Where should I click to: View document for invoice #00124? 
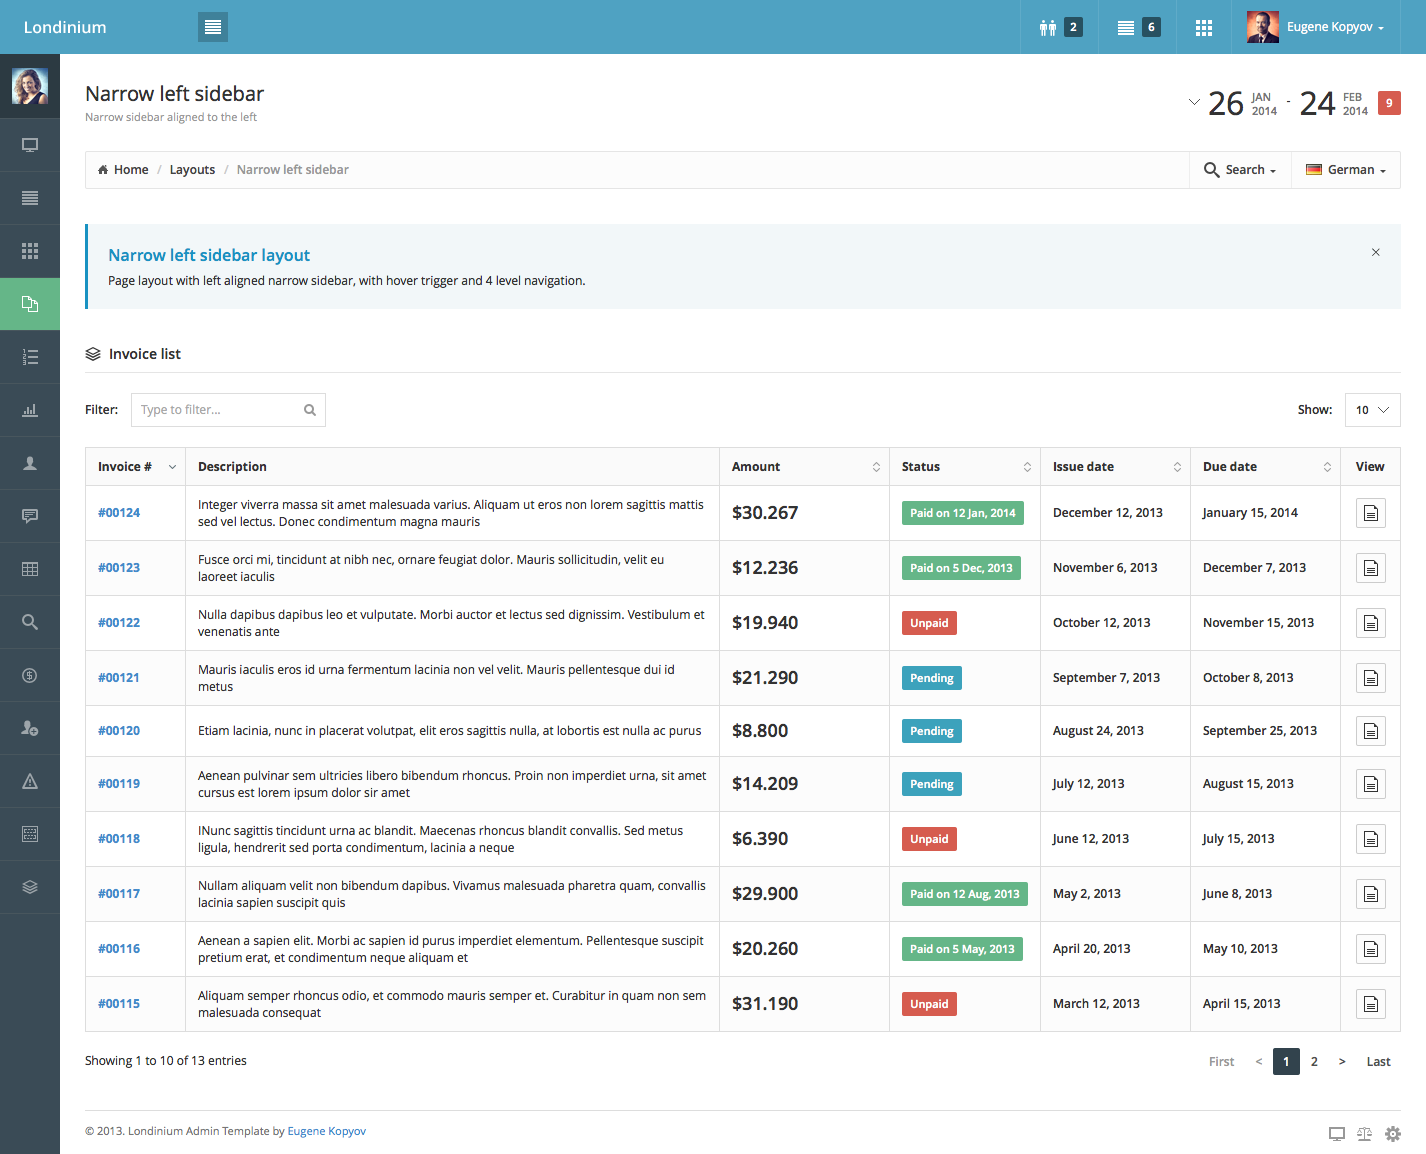[x=1371, y=513]
